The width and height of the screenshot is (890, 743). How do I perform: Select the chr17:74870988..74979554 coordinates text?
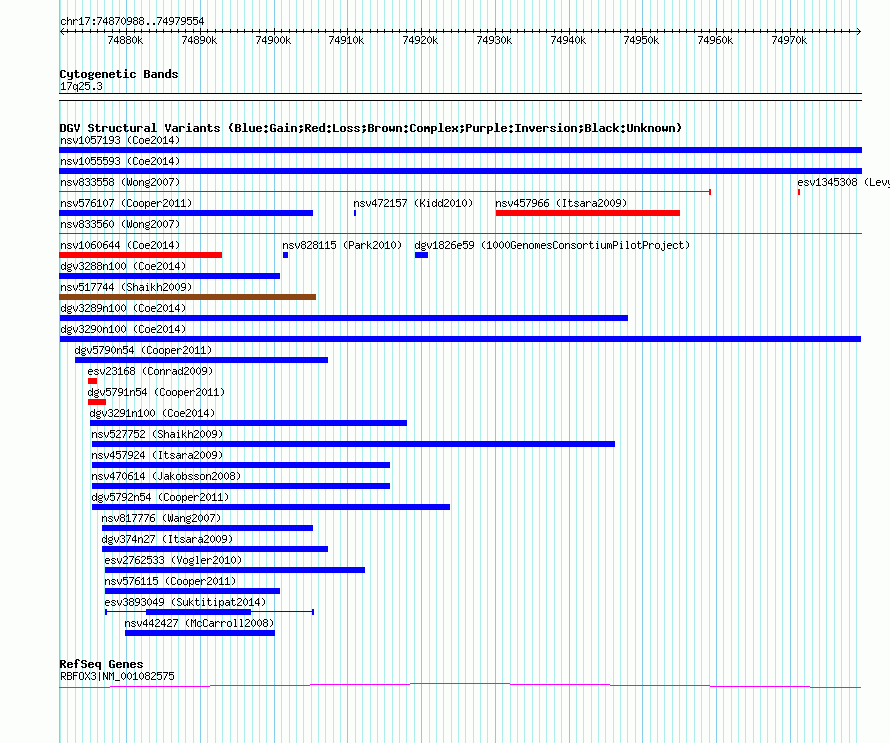[132, 21]
